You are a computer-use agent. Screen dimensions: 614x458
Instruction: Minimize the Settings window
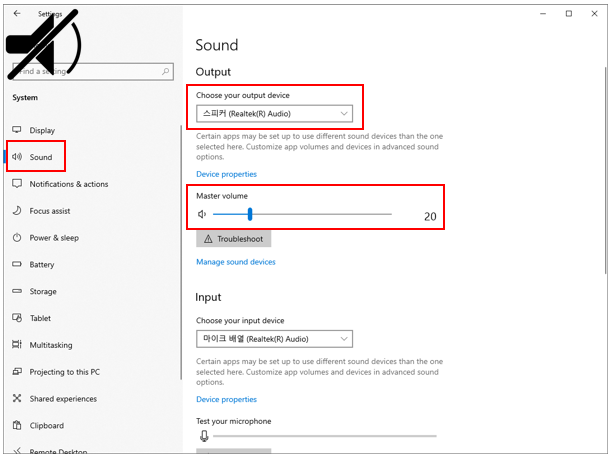pyautogui.click(x=543, y=14)
